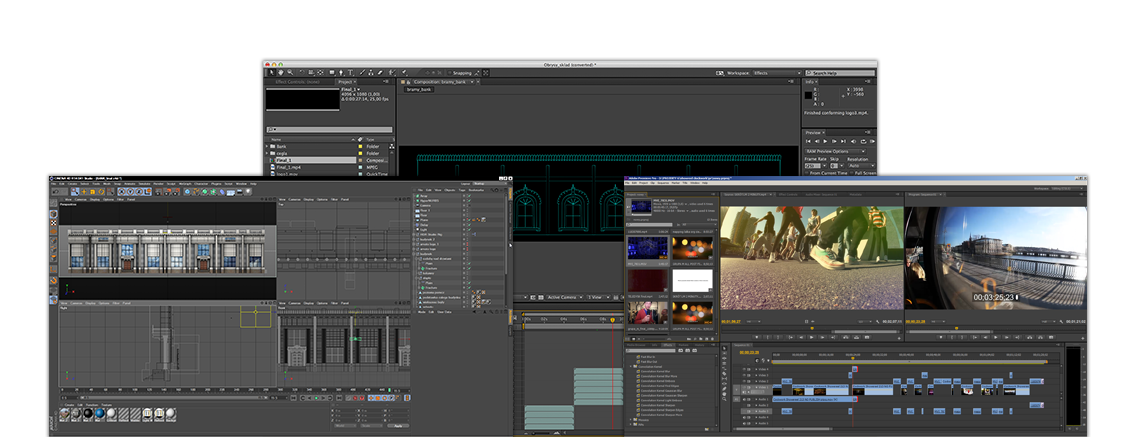
Task: Select the Type tool in After Effects
Action: point(350,73)
